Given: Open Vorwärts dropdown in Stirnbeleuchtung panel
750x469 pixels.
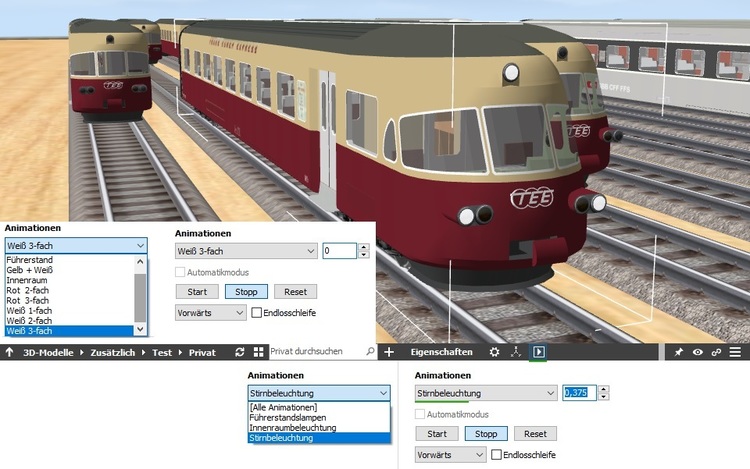Looking at the screenshot, I should pyautogui.click(x=450, y=455).
